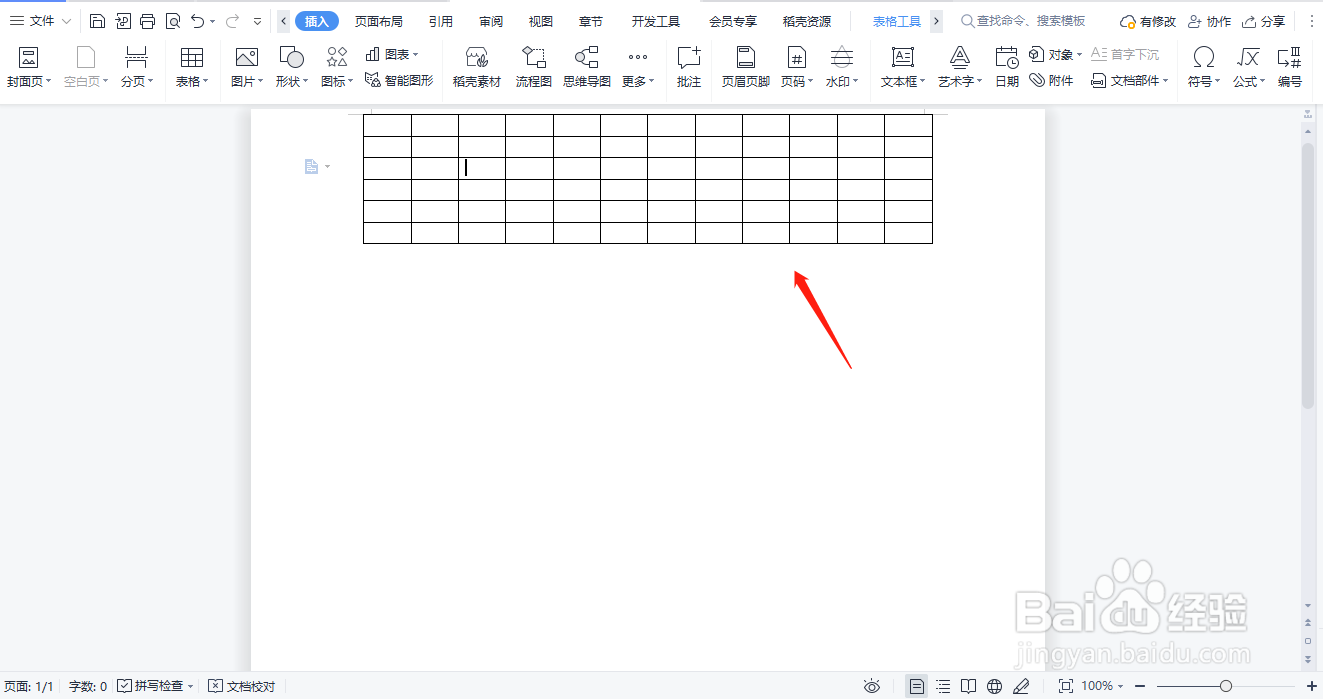Open the View (视图) tab
The width and height of the screenshot is (1323, 699).
541,21
